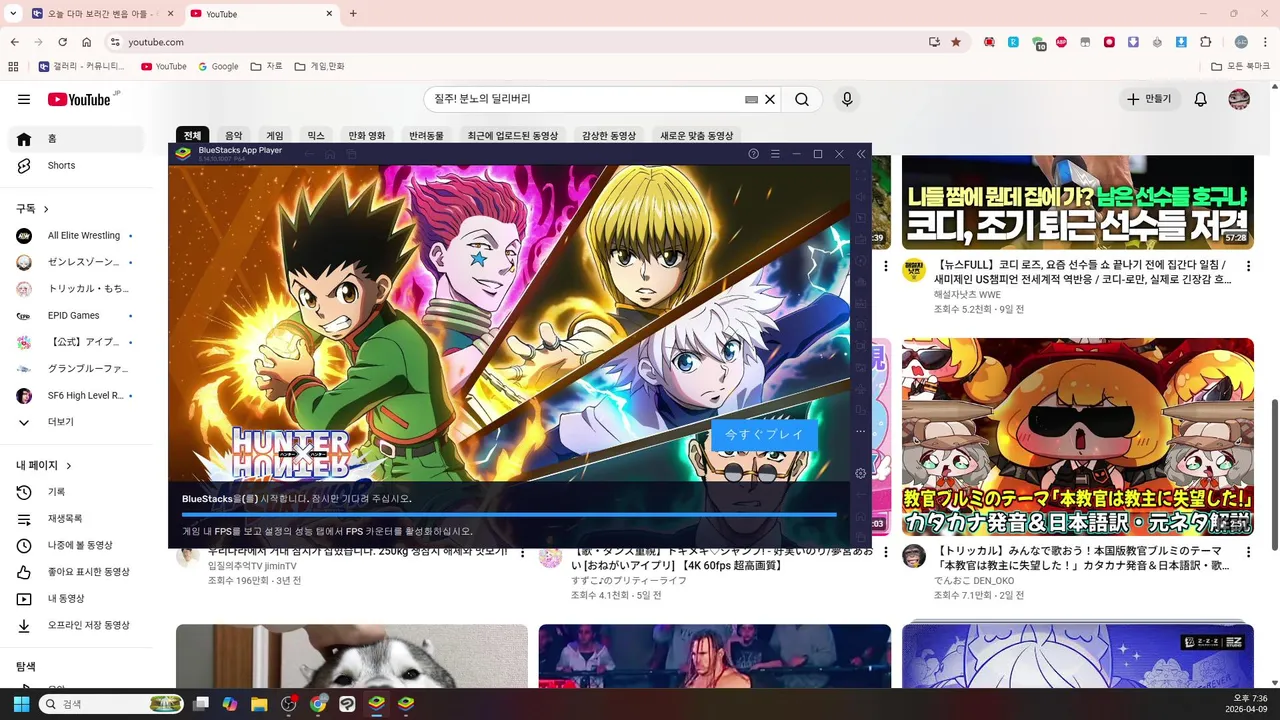
Task: Click the blue 今すぐプレイ button
Action: coord(764,435)
